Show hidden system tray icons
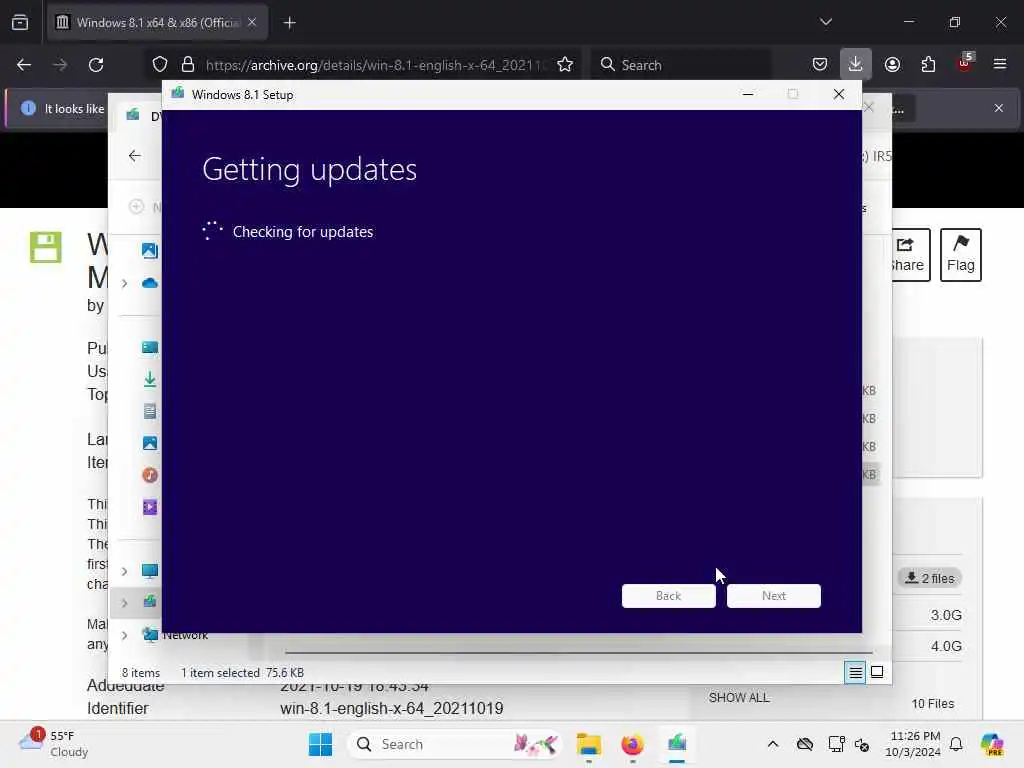The image size is (1024, 768). [773, 744]
